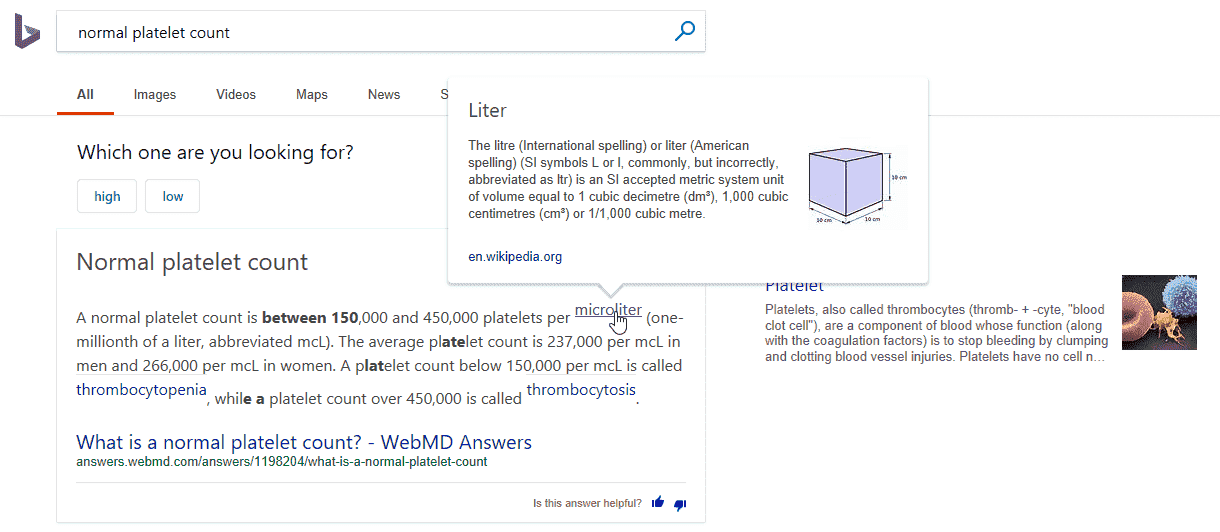Open the 'thrombocytosis' link

point(581,389)
